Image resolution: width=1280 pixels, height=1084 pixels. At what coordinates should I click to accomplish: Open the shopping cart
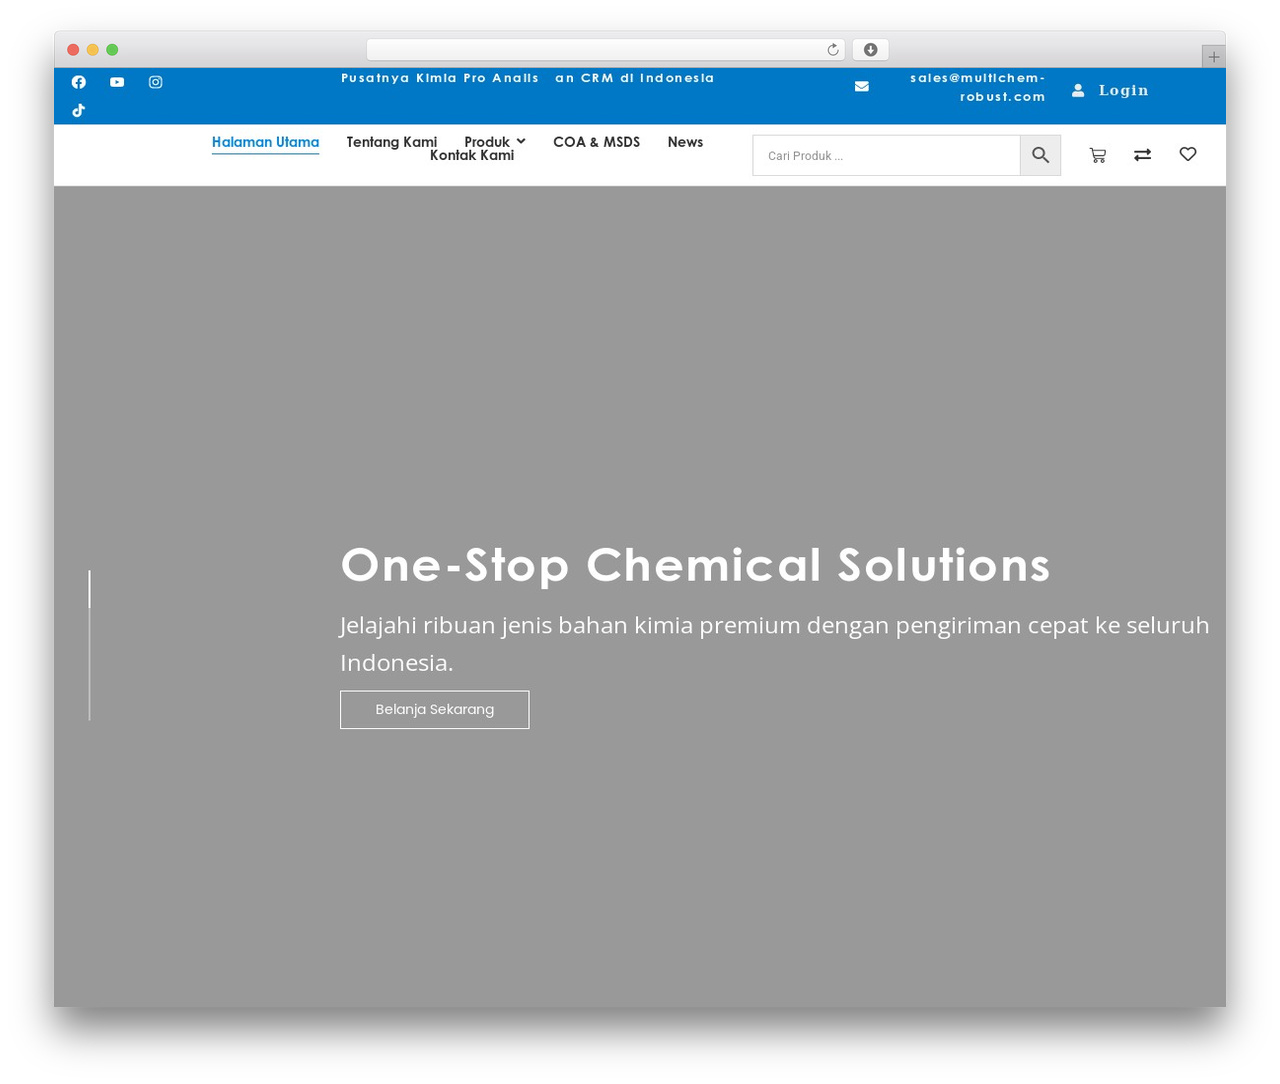coord(1098,155)
